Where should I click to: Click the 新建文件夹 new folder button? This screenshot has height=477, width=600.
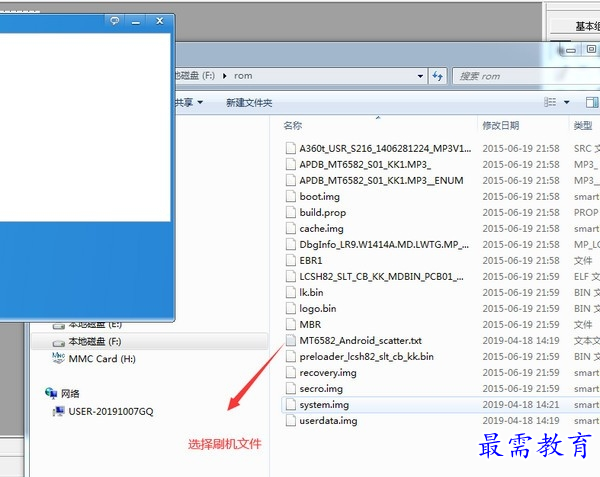pyautogui.click(x=249, y=103)
